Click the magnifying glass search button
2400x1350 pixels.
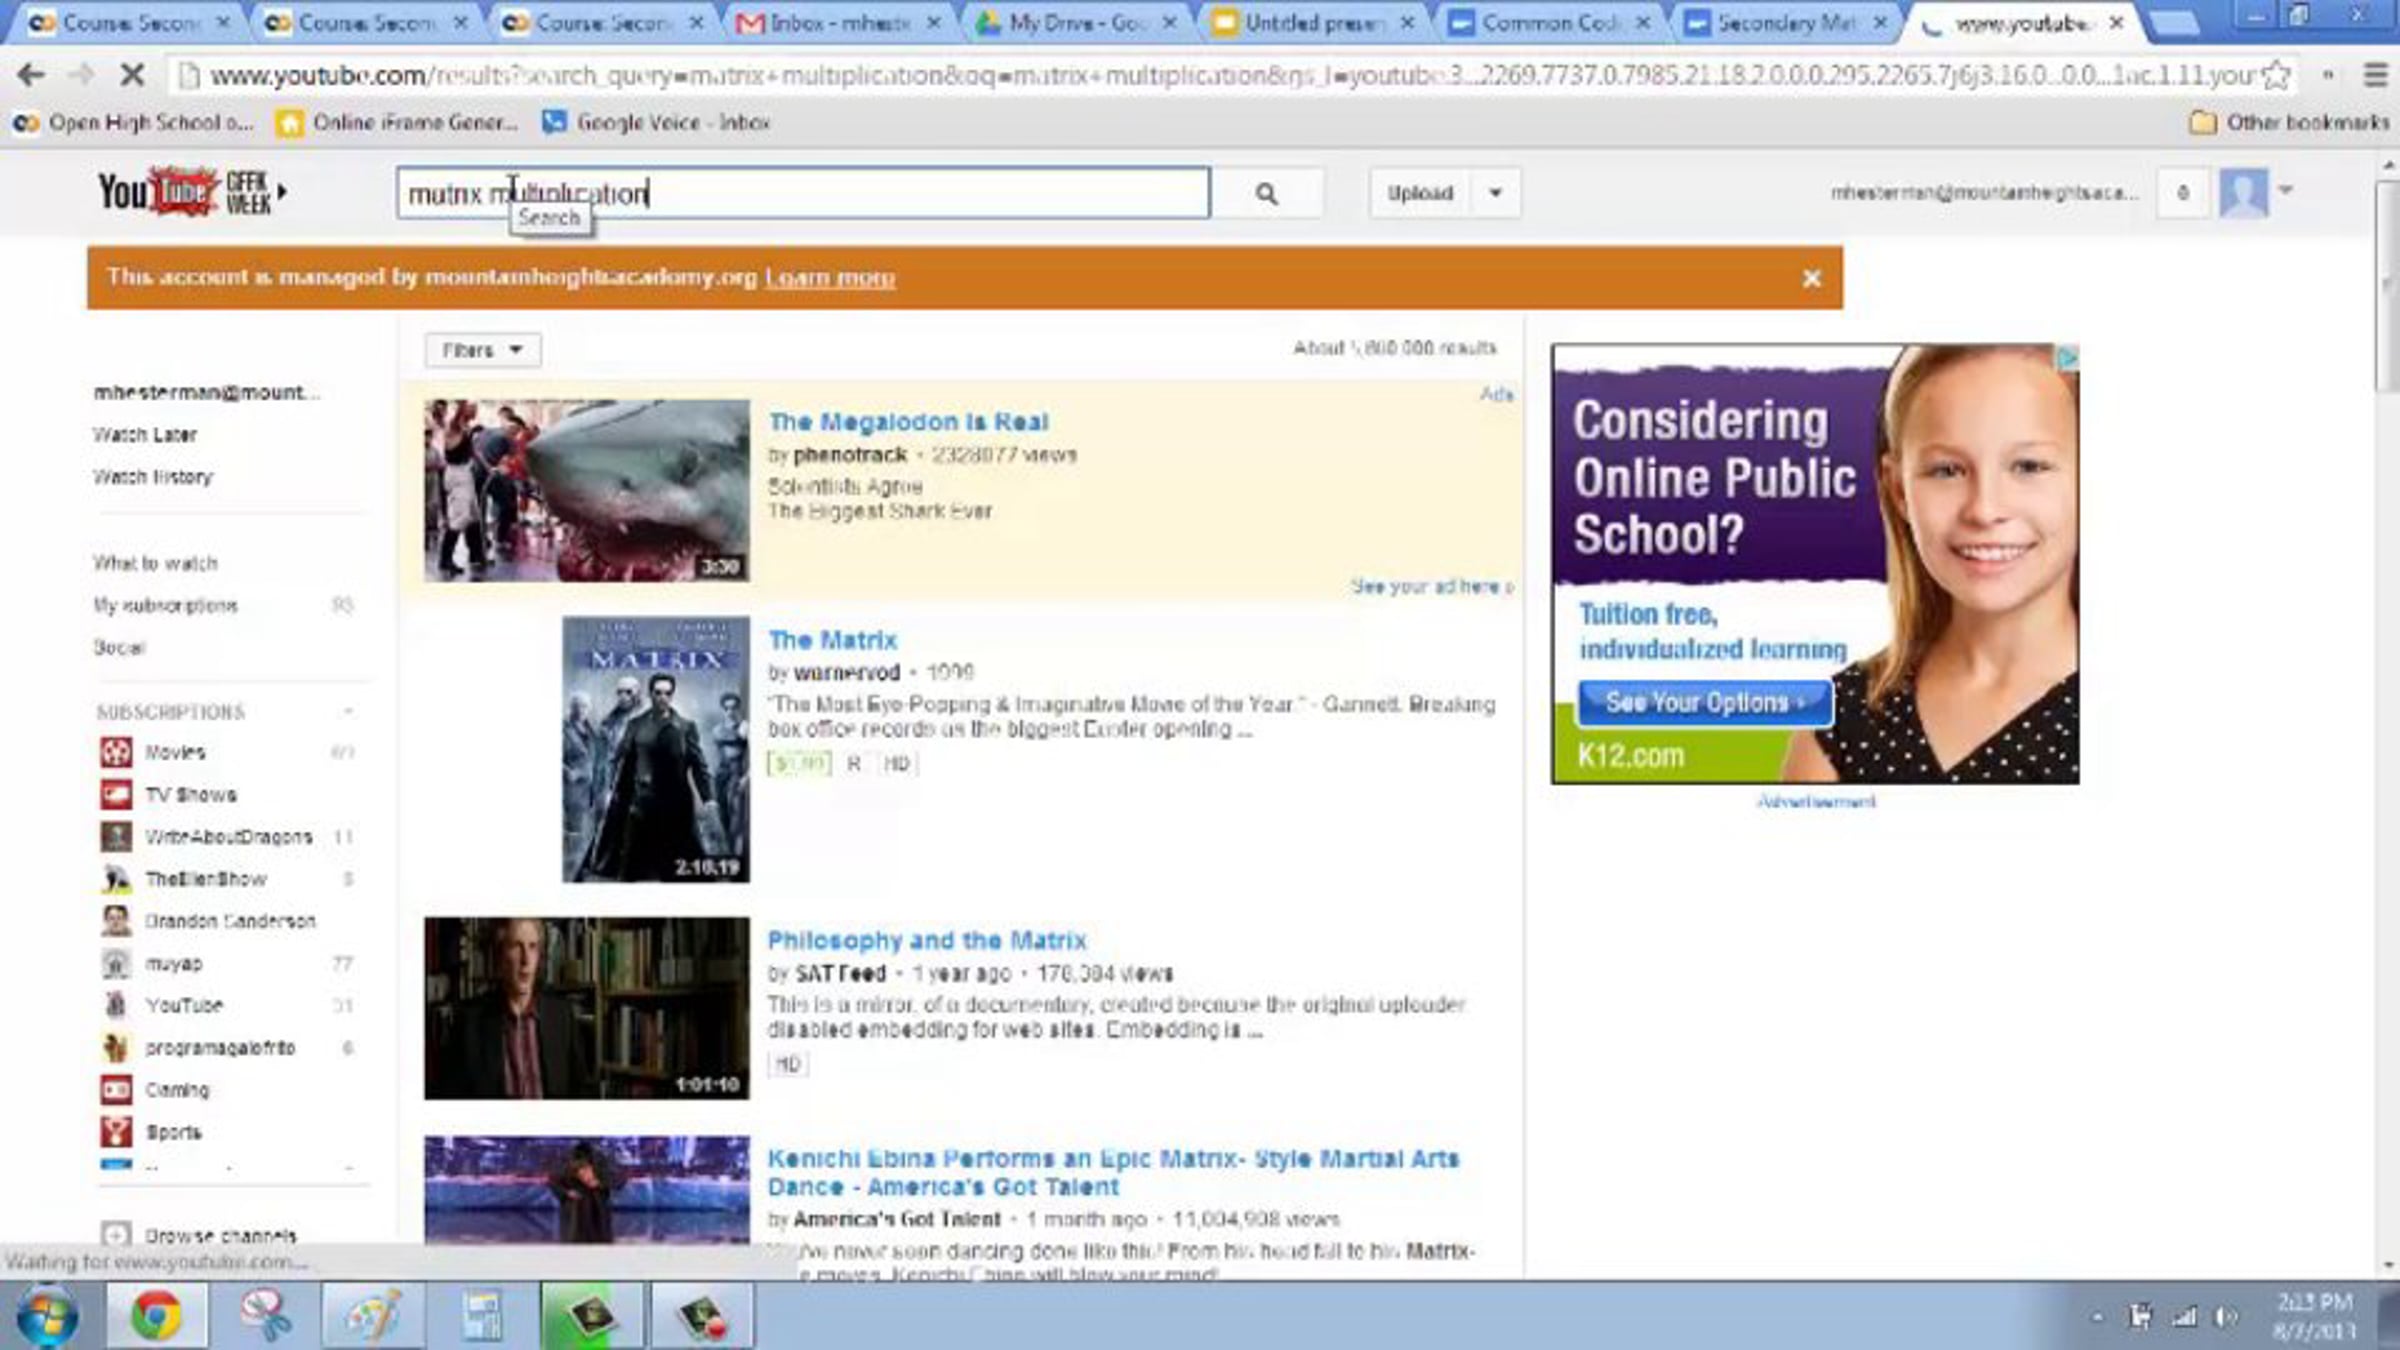(x=1266, y=194)
